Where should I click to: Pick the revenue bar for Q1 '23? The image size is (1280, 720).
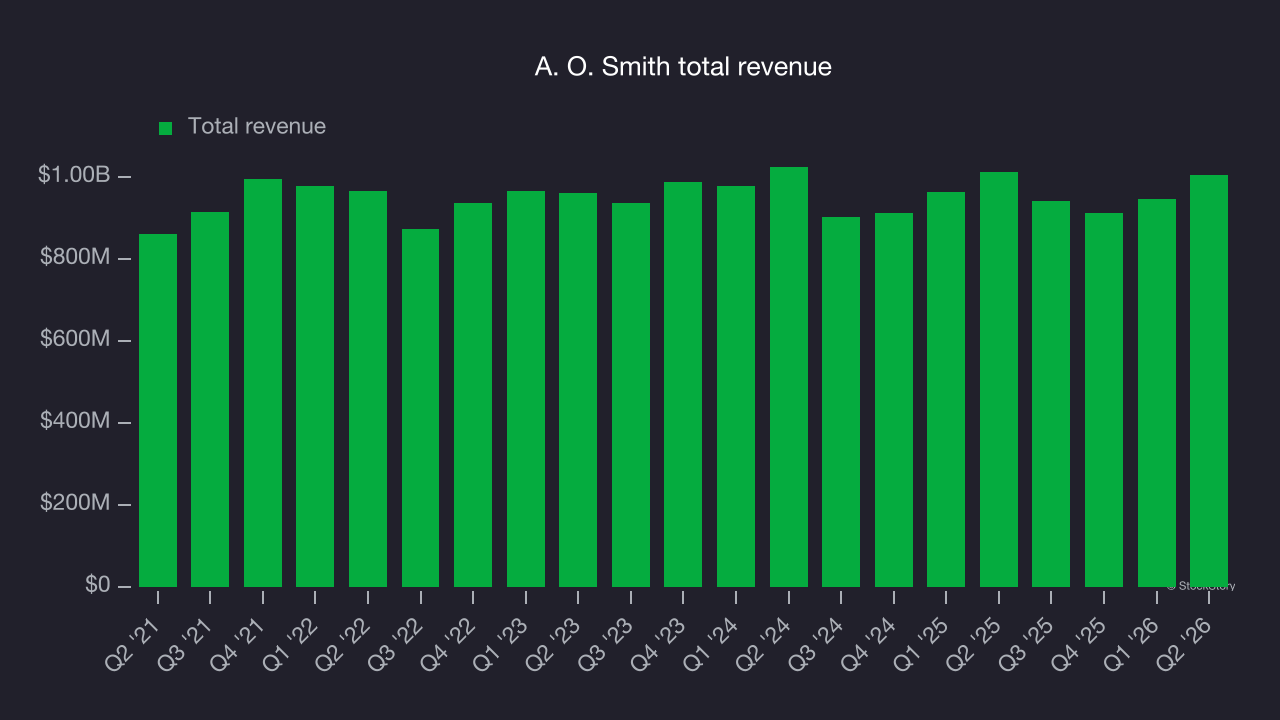[x=526, y=389]
